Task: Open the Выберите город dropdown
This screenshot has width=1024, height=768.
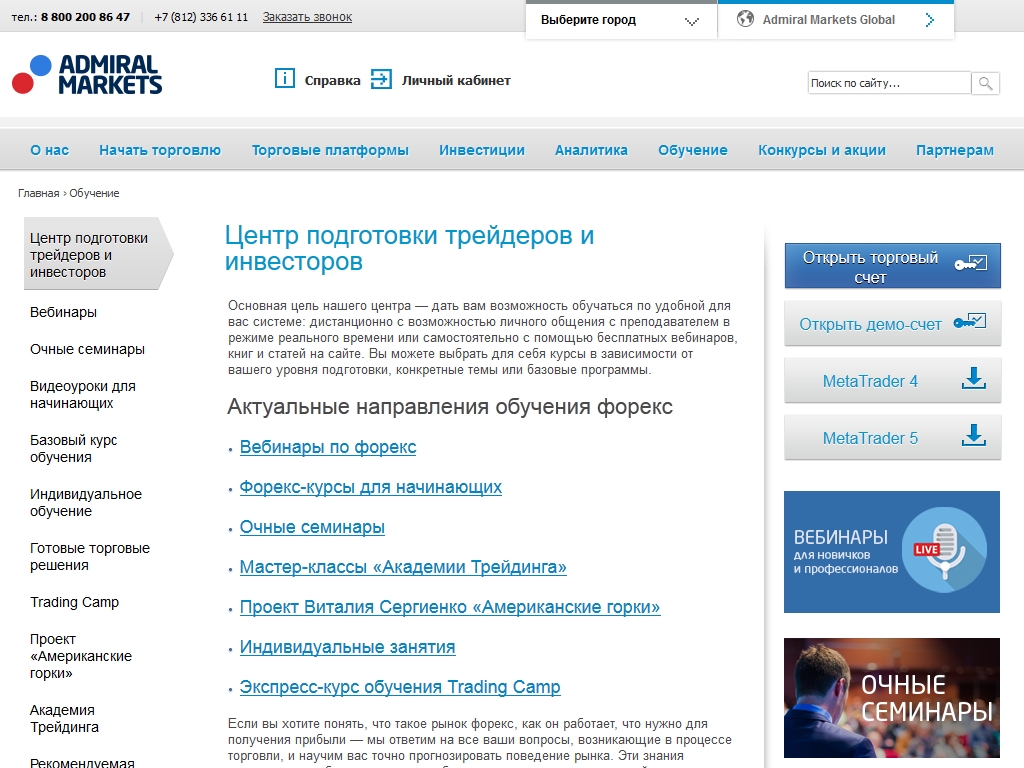Action: click(620, 20)
